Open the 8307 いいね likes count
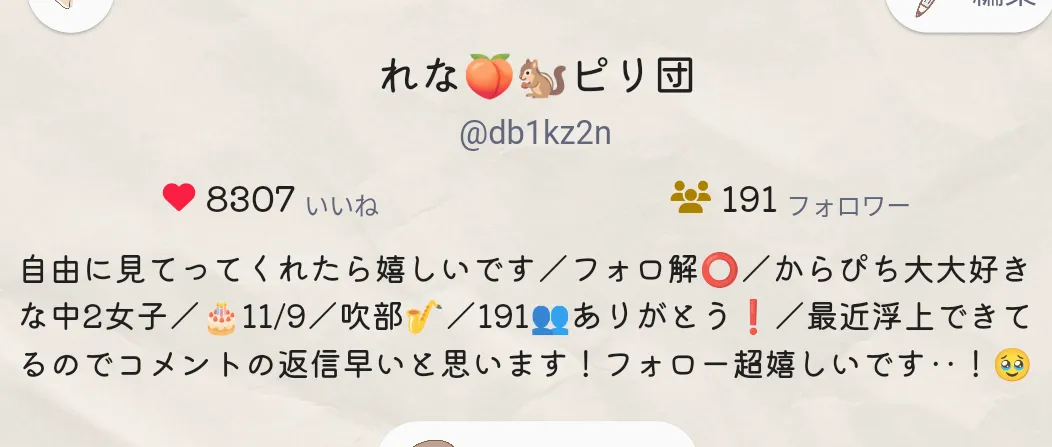The image size is (1052, 447). coord(270,200)
